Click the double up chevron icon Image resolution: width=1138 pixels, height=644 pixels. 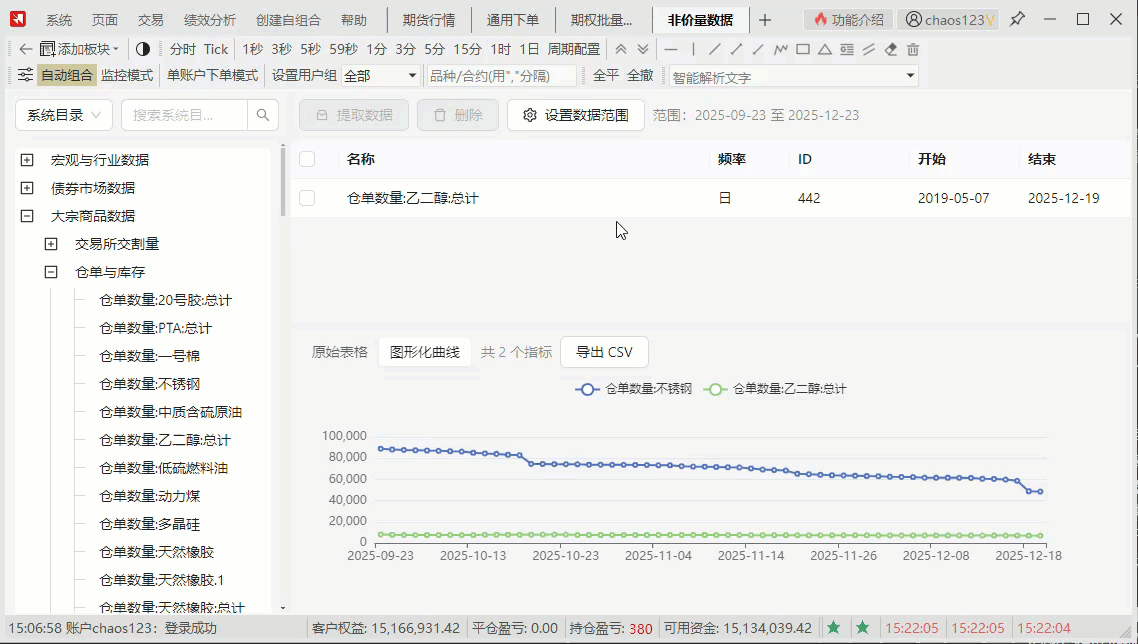click(x=621, y=49)
